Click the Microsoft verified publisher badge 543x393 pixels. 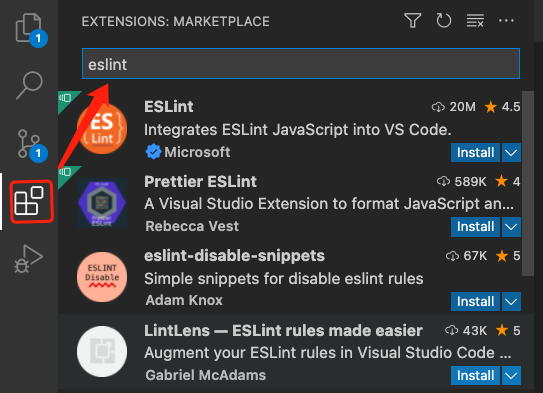(x=153, y=152)
